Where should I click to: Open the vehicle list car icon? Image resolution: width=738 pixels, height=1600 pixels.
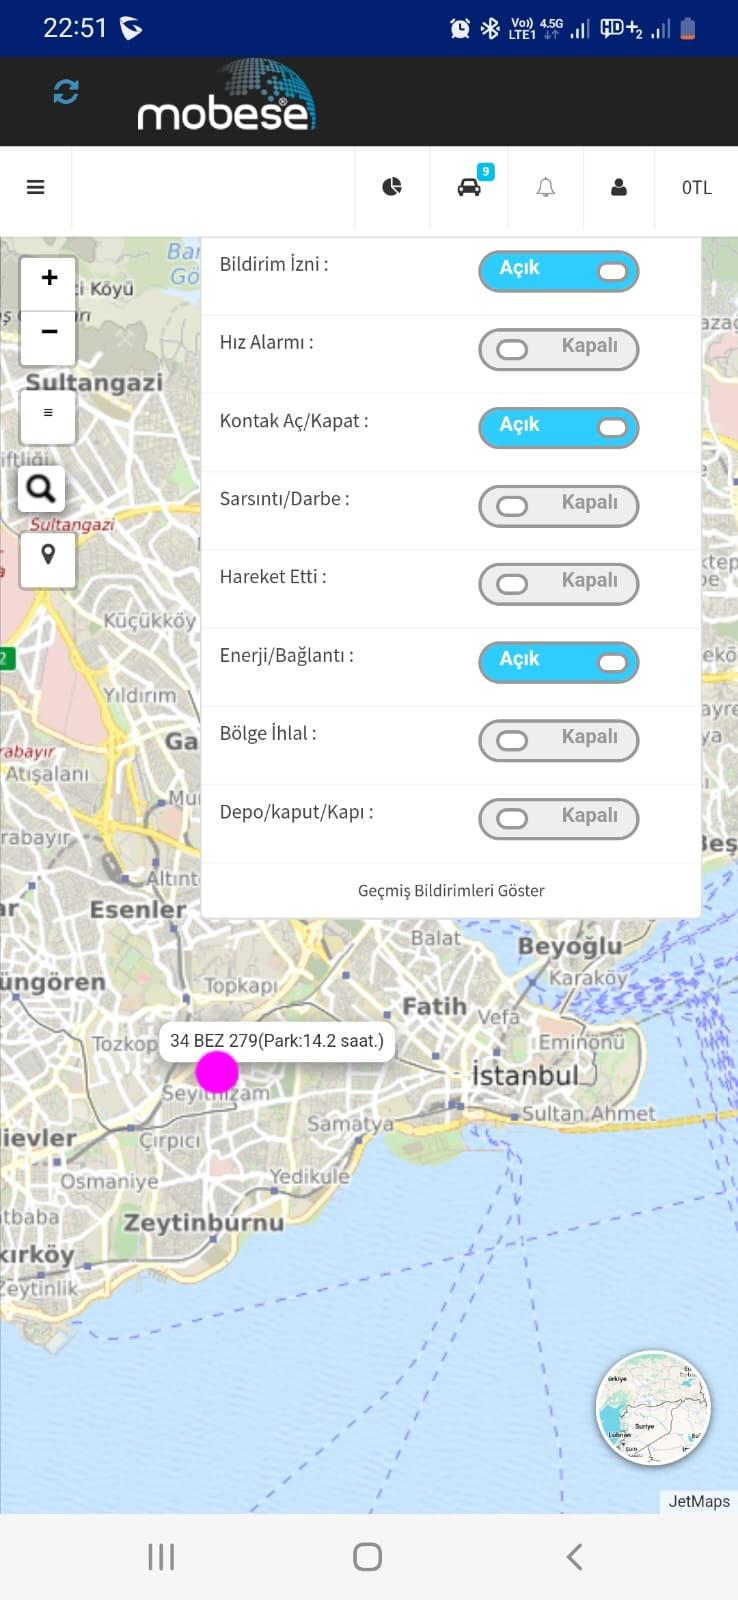point(469,187)
